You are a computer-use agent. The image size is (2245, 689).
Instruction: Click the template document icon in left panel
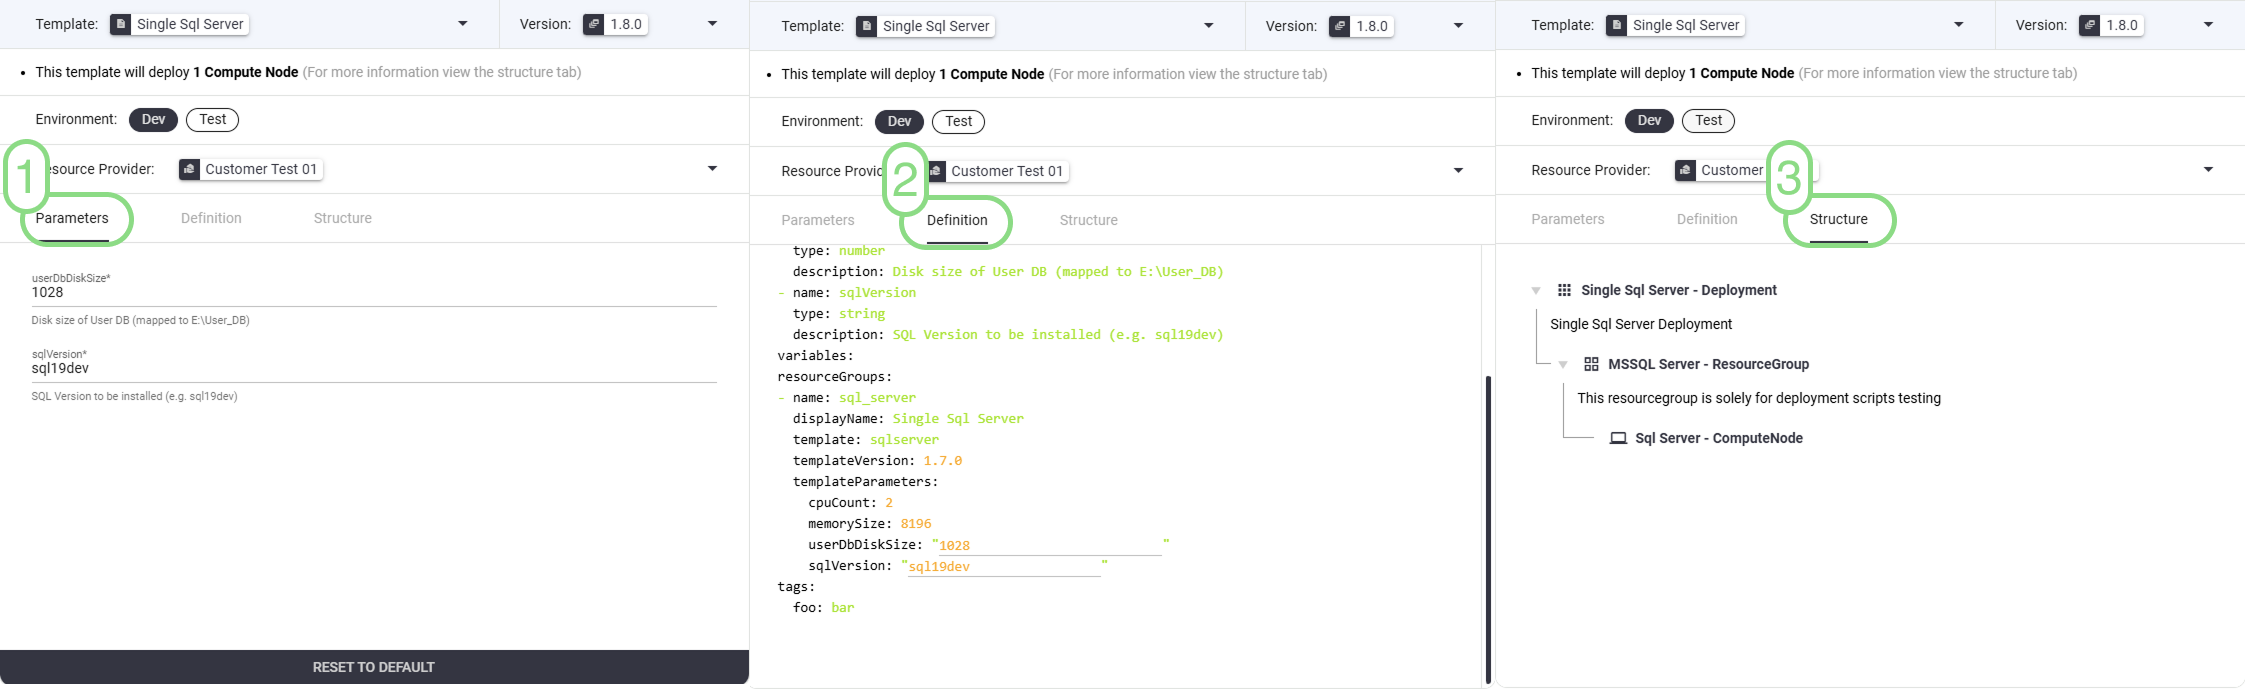tap(120, 24)
